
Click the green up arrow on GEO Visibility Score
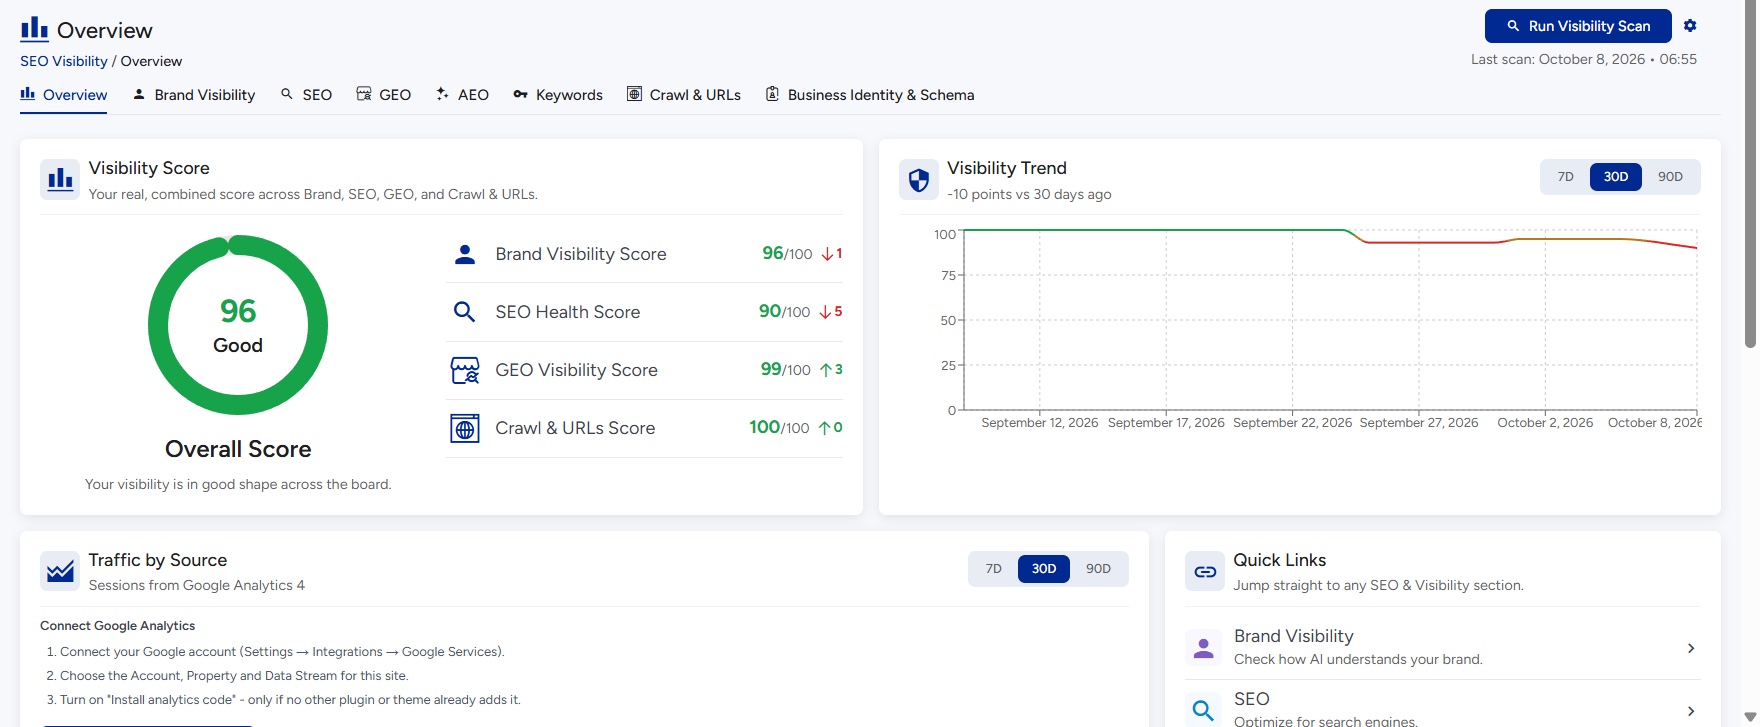tap(826, 370)
